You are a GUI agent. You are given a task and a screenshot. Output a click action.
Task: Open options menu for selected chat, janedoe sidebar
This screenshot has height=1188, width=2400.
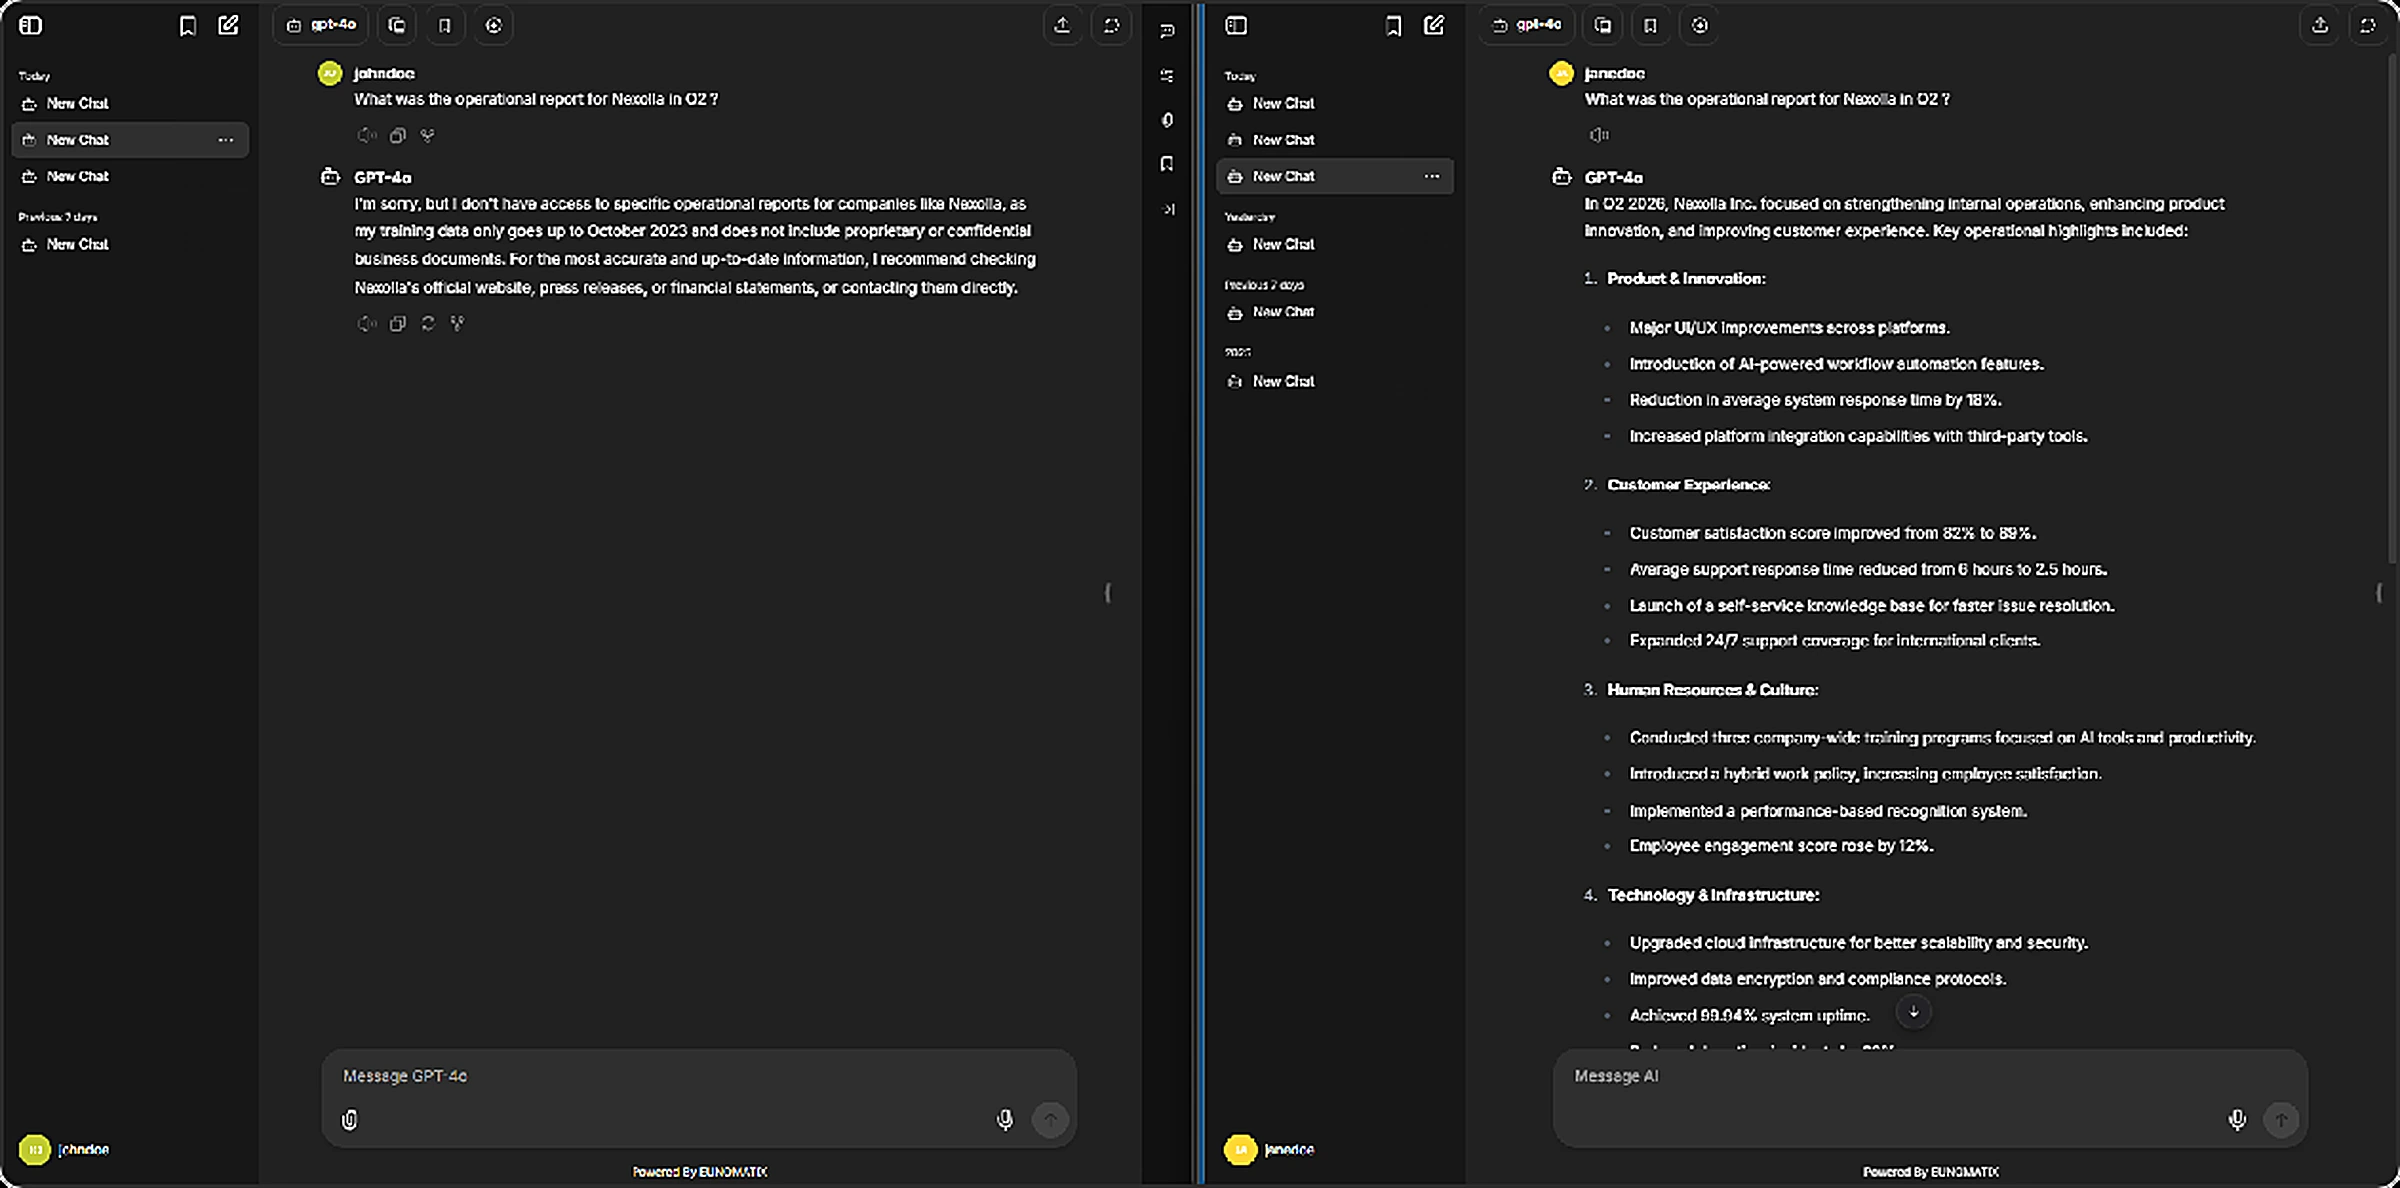point(1432,176)
